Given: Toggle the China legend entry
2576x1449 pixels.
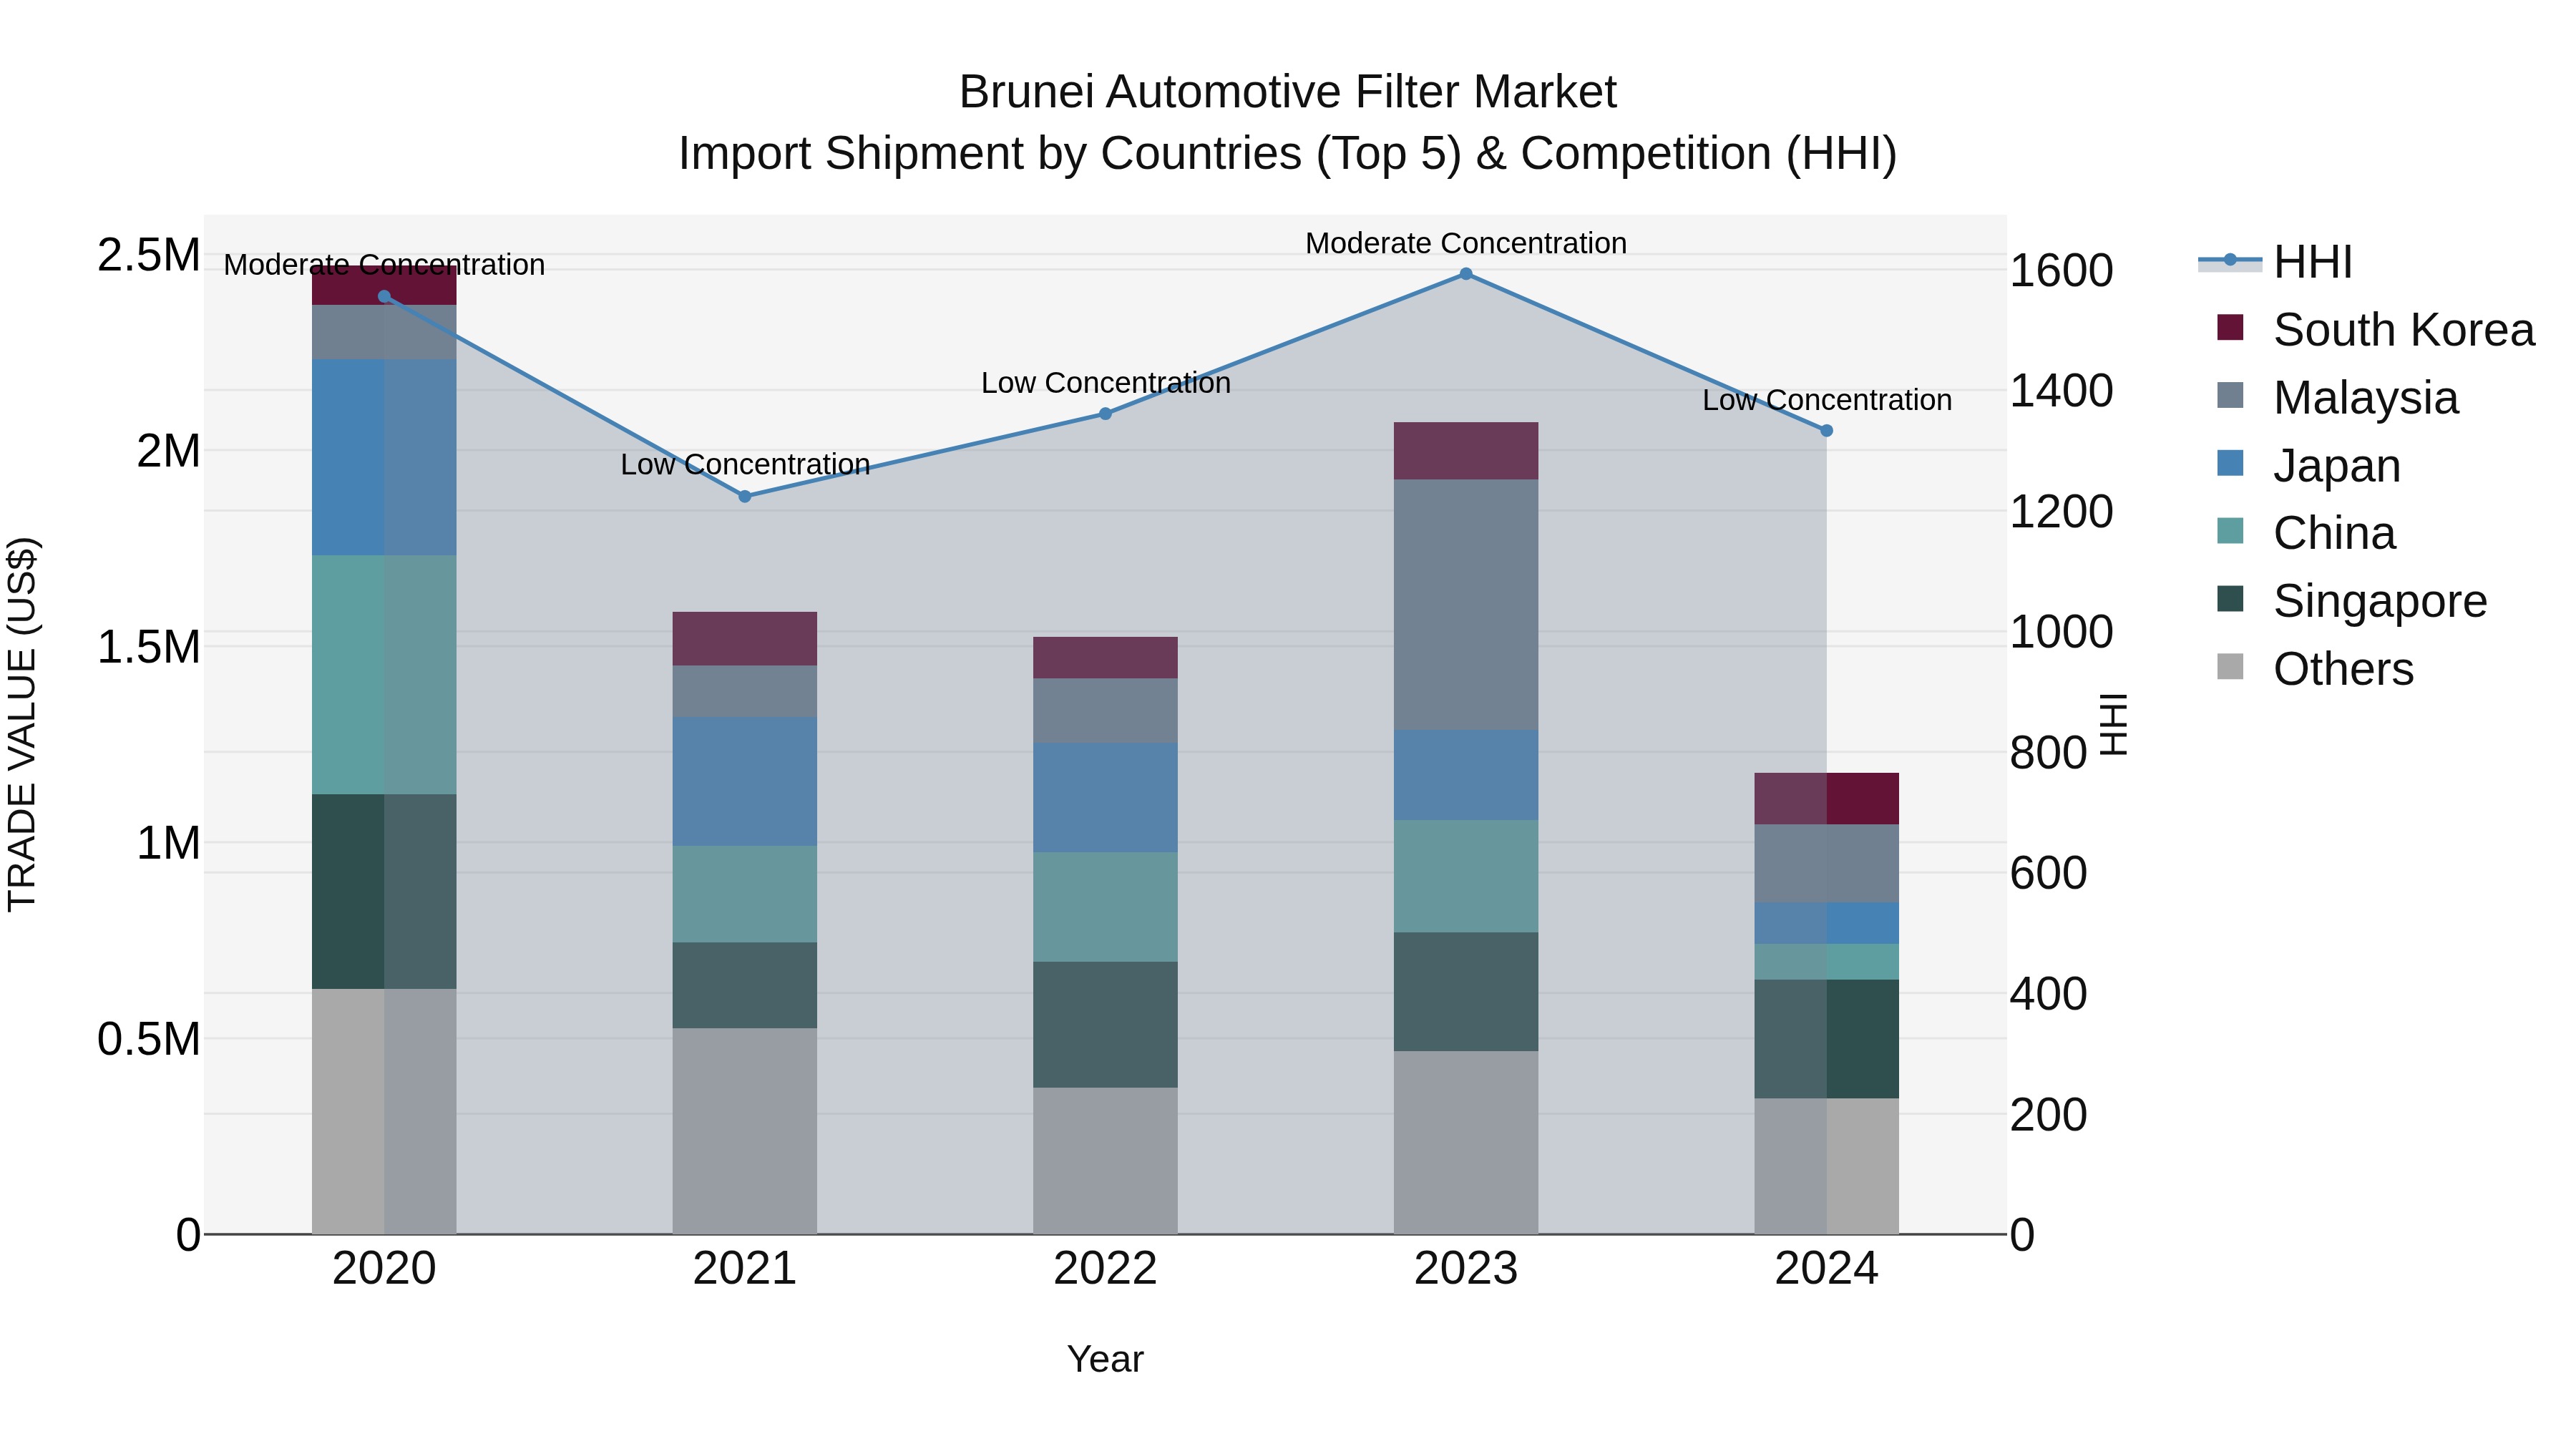Looking at the screenshot, I should [x=2306, y=533].
